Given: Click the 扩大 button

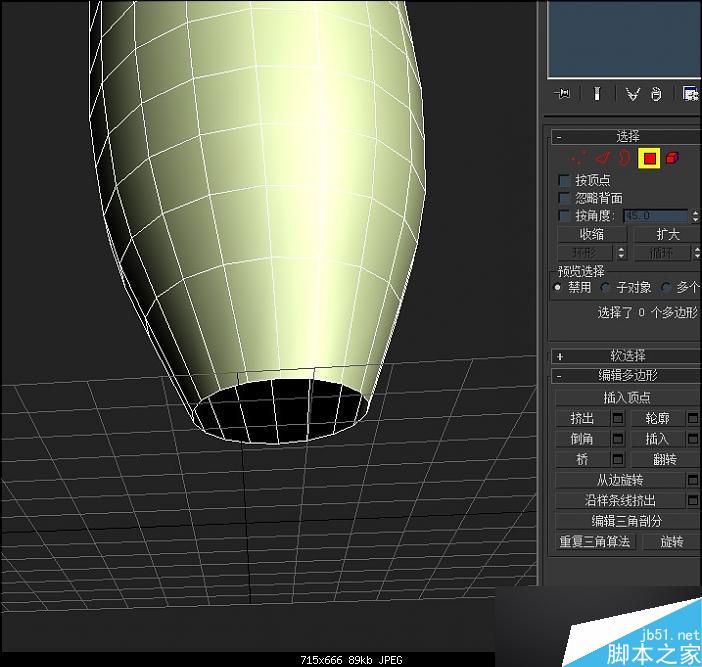Looking at the screenshot, I should 667,235.
